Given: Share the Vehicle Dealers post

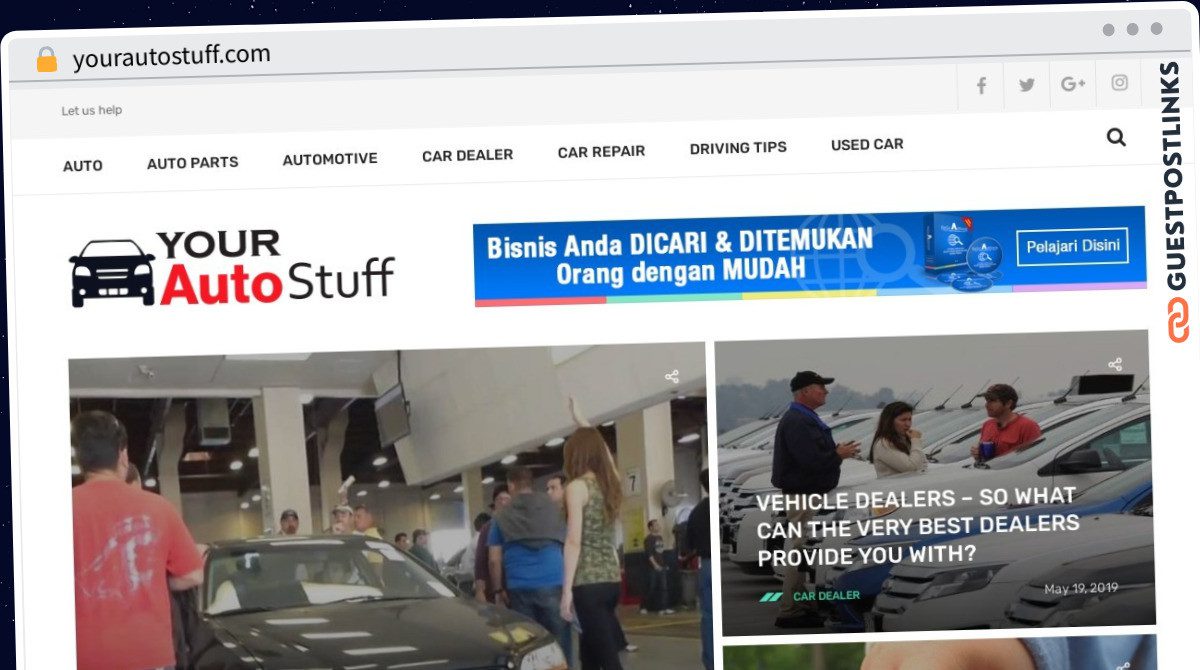Looking at the screenshot, I should coord(1115,365).
